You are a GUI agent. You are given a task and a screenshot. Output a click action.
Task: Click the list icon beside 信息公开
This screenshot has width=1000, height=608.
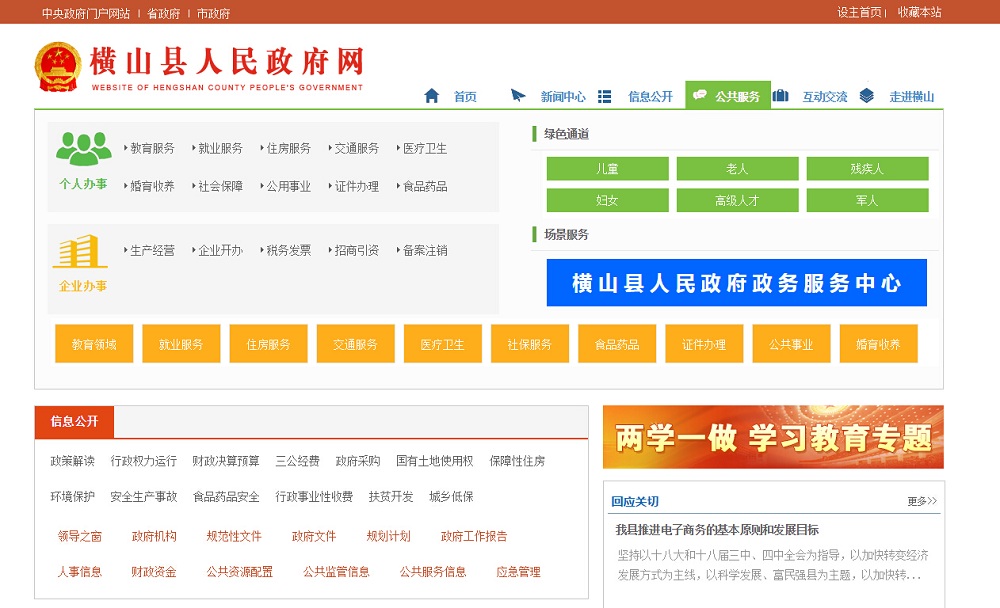(x=605, y=96)
